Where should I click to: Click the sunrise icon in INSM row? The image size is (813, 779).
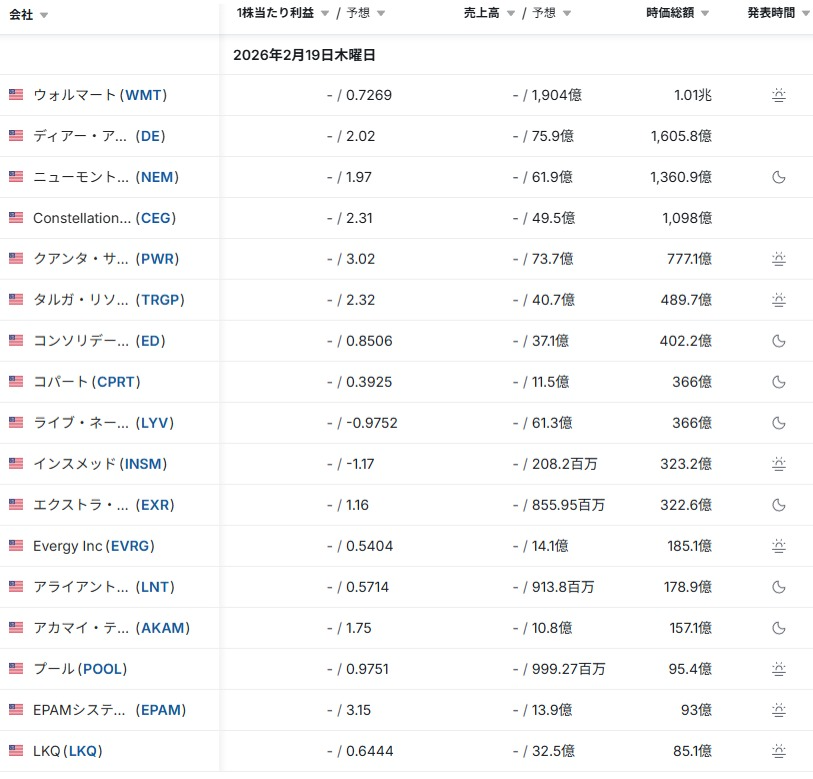tap(779, 464)
